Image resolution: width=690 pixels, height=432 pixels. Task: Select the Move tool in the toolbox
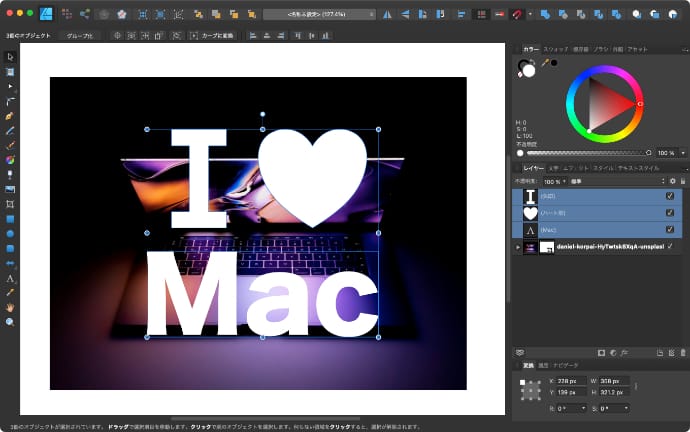(x=10, y=57)
